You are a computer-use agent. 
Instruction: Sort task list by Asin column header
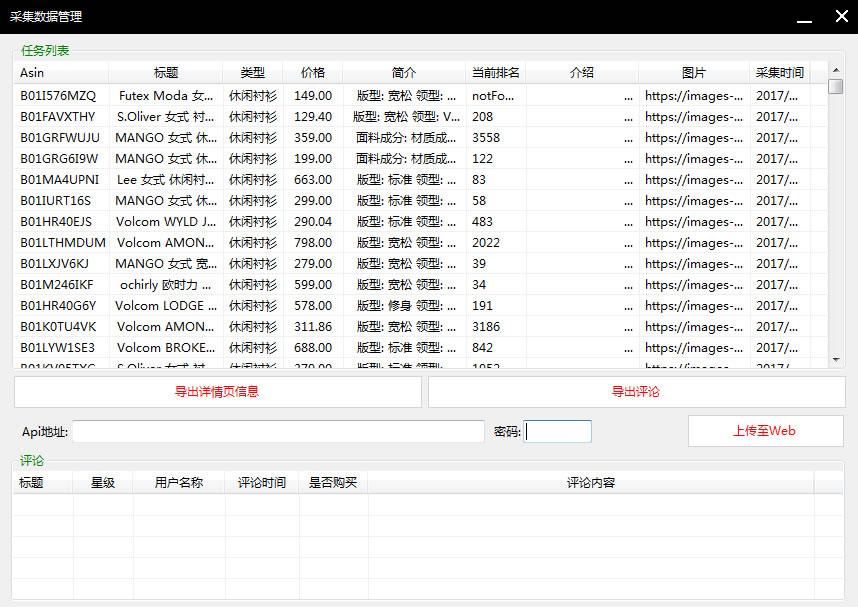click(62, 73)
